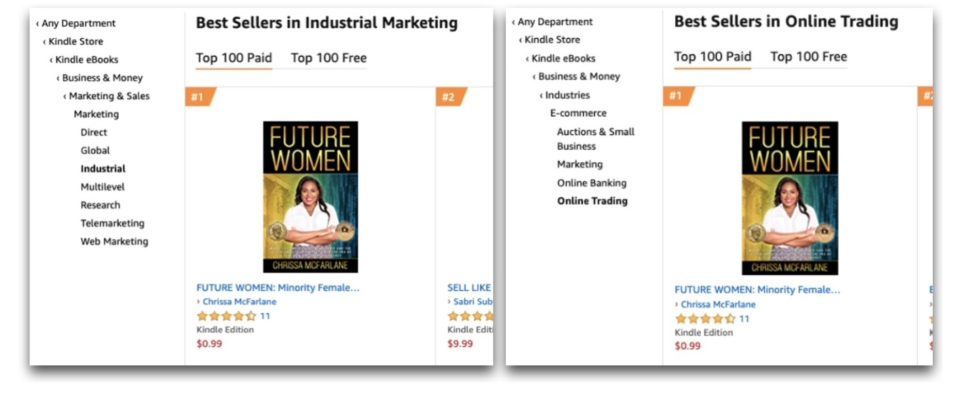Viewport: 959px width, 393px height.
Task: Click #1 rank badge in Online Trading
Action: 678,96
